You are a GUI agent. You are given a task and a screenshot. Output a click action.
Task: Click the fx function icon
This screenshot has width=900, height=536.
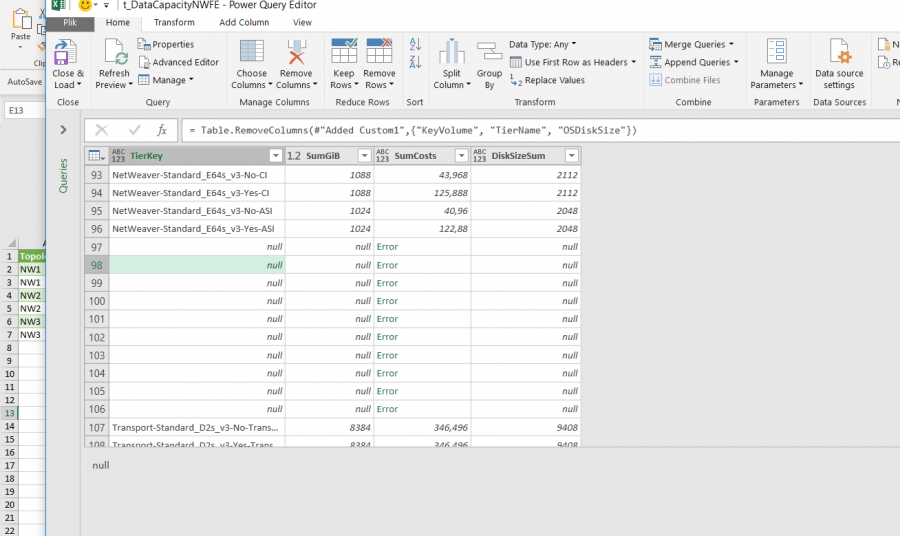coord(162,130)
